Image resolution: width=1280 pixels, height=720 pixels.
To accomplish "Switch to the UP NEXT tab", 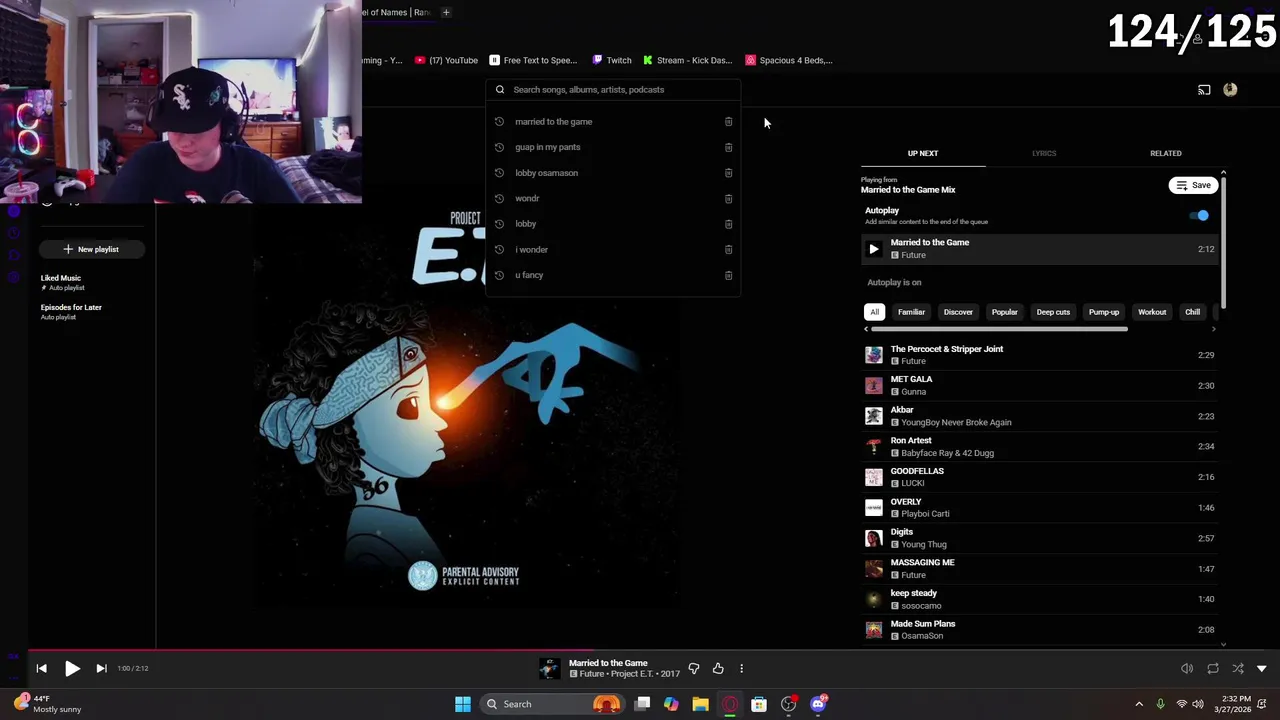I will click(923, 153).
